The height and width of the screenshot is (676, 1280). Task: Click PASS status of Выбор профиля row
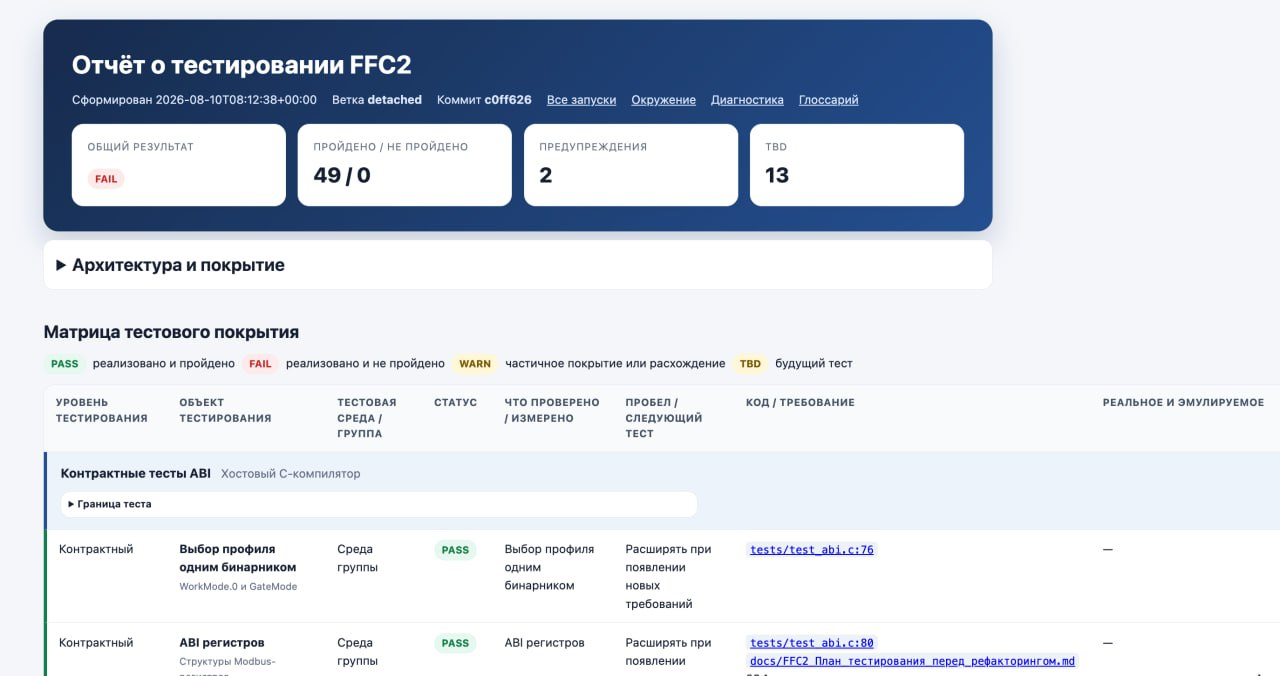455,550
